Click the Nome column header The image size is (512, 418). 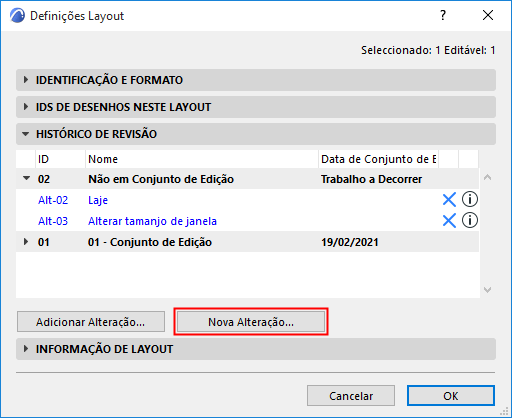pos(202,159)
